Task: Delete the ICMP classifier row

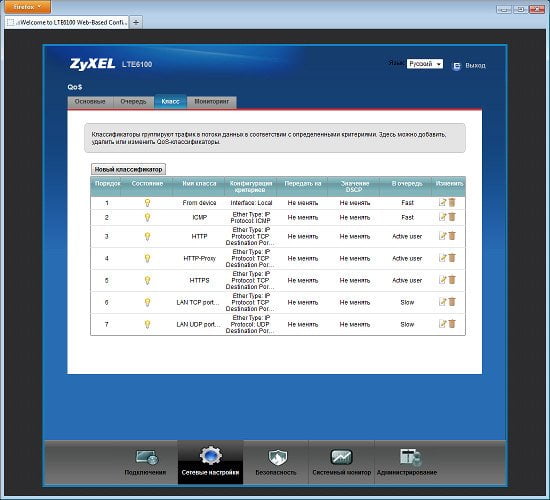Action: 452,217
